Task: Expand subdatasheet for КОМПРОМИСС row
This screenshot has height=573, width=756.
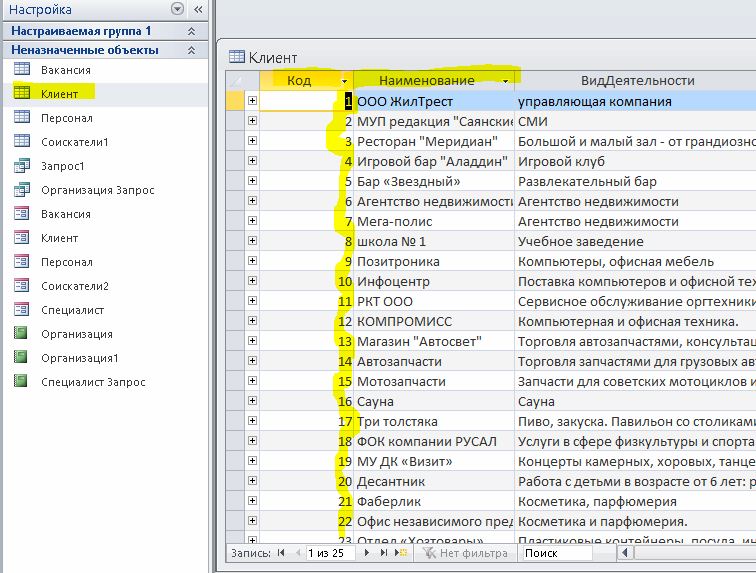Action: 252,320
